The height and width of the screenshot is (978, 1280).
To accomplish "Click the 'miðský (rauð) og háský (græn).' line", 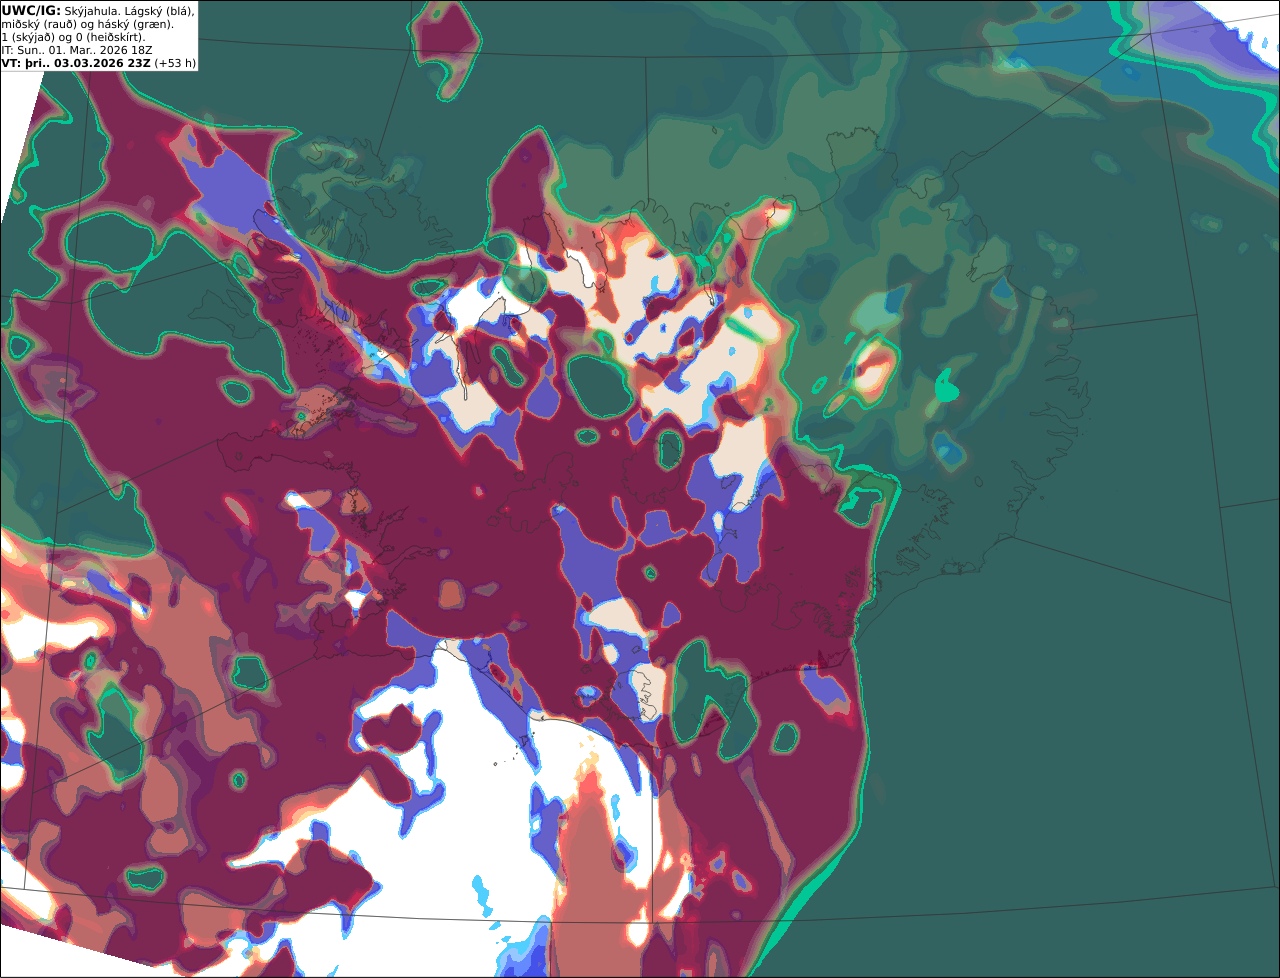I will pyautogui.click(x=87, y=24).
